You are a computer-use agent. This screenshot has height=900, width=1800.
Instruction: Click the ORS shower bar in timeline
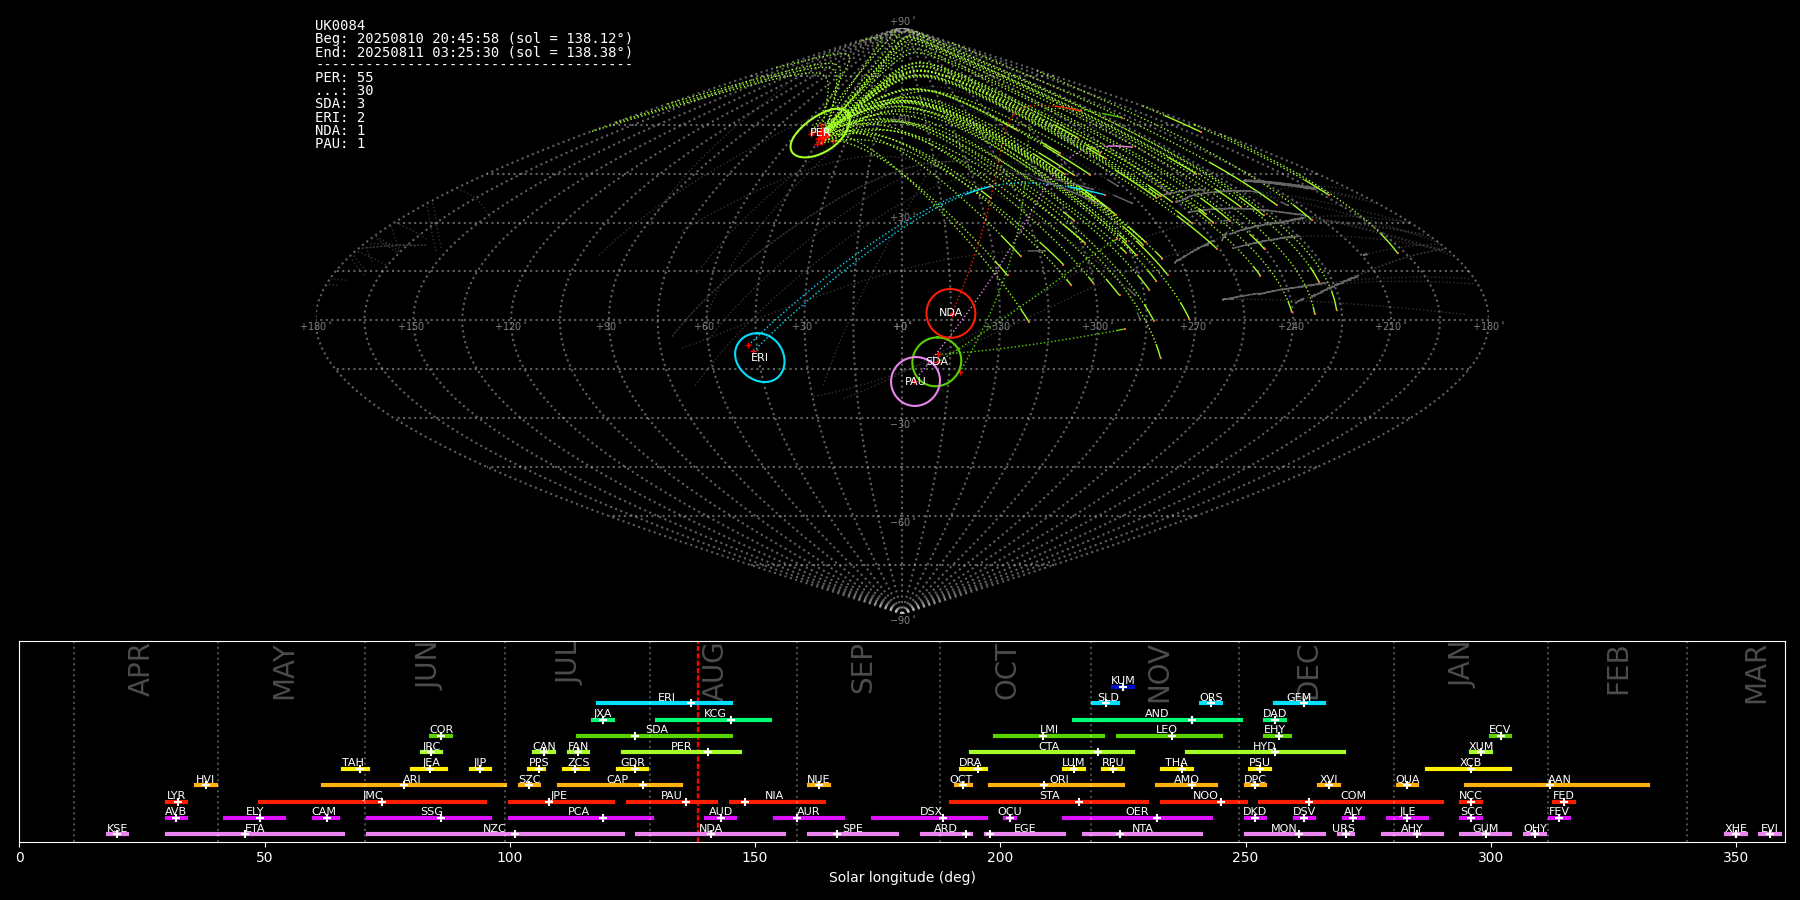click(x=1211, y=703)
